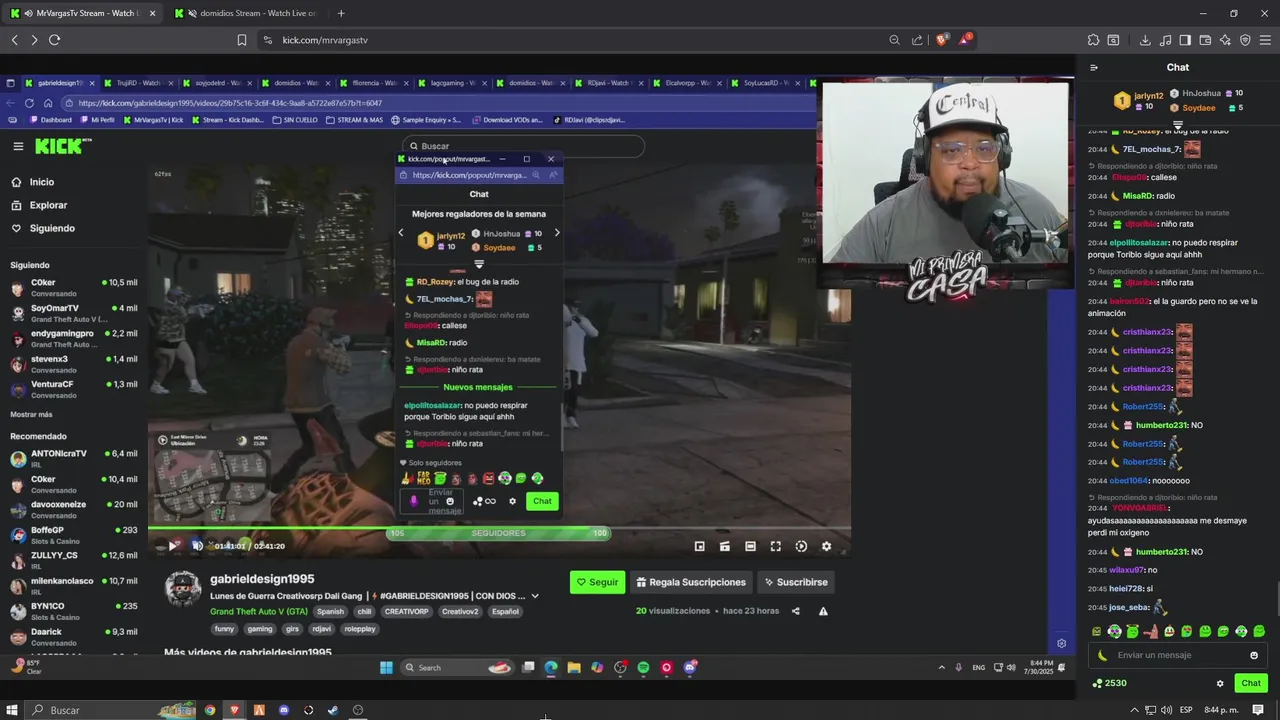Open Windows Start button on outer taskbar

point(11,710)
